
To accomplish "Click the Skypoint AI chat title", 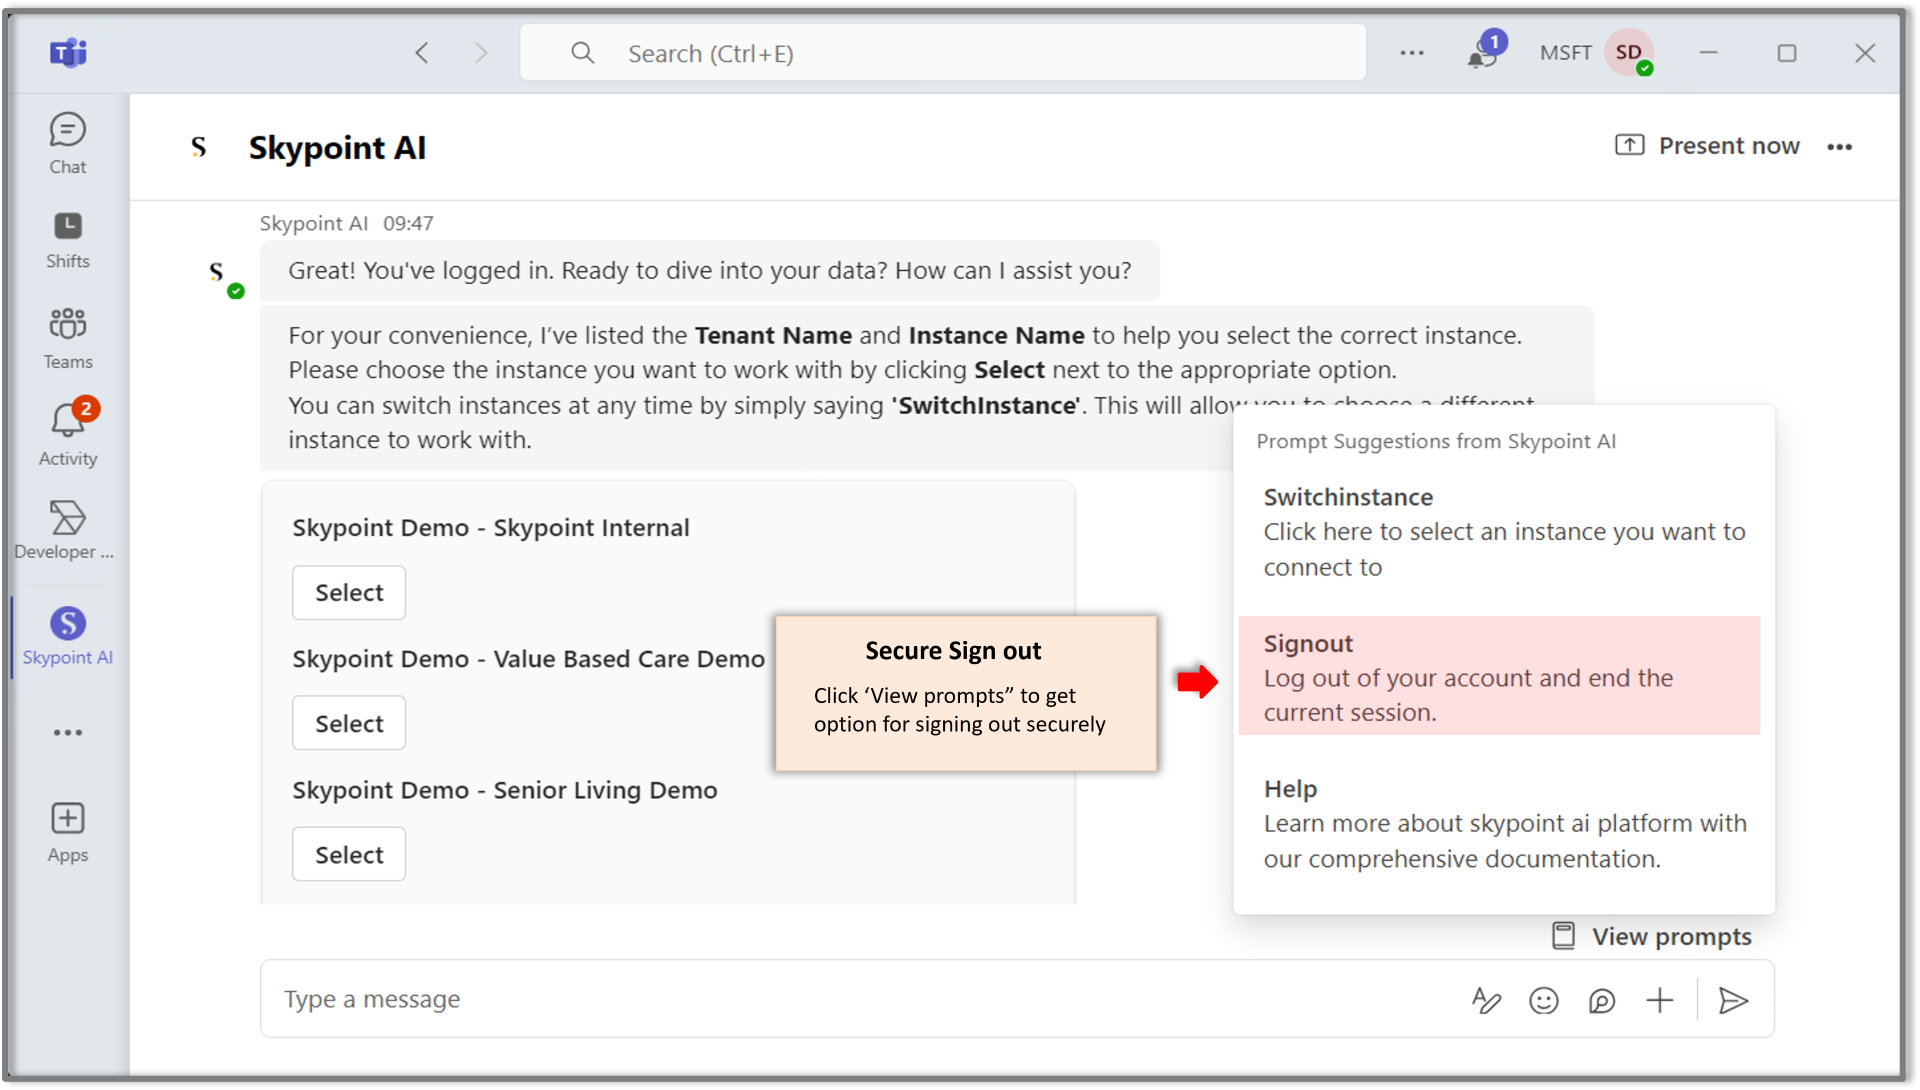I will coord(337,148).
